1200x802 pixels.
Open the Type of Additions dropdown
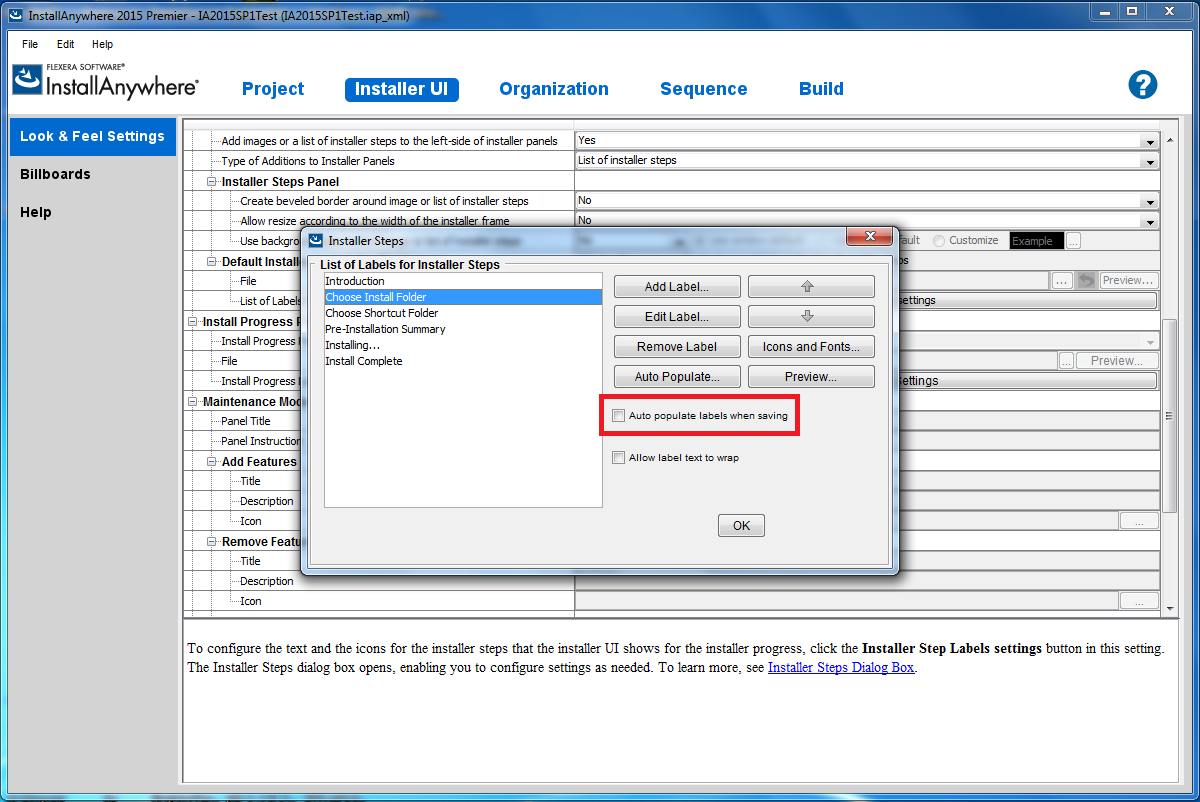click(x=1150, y=161)
